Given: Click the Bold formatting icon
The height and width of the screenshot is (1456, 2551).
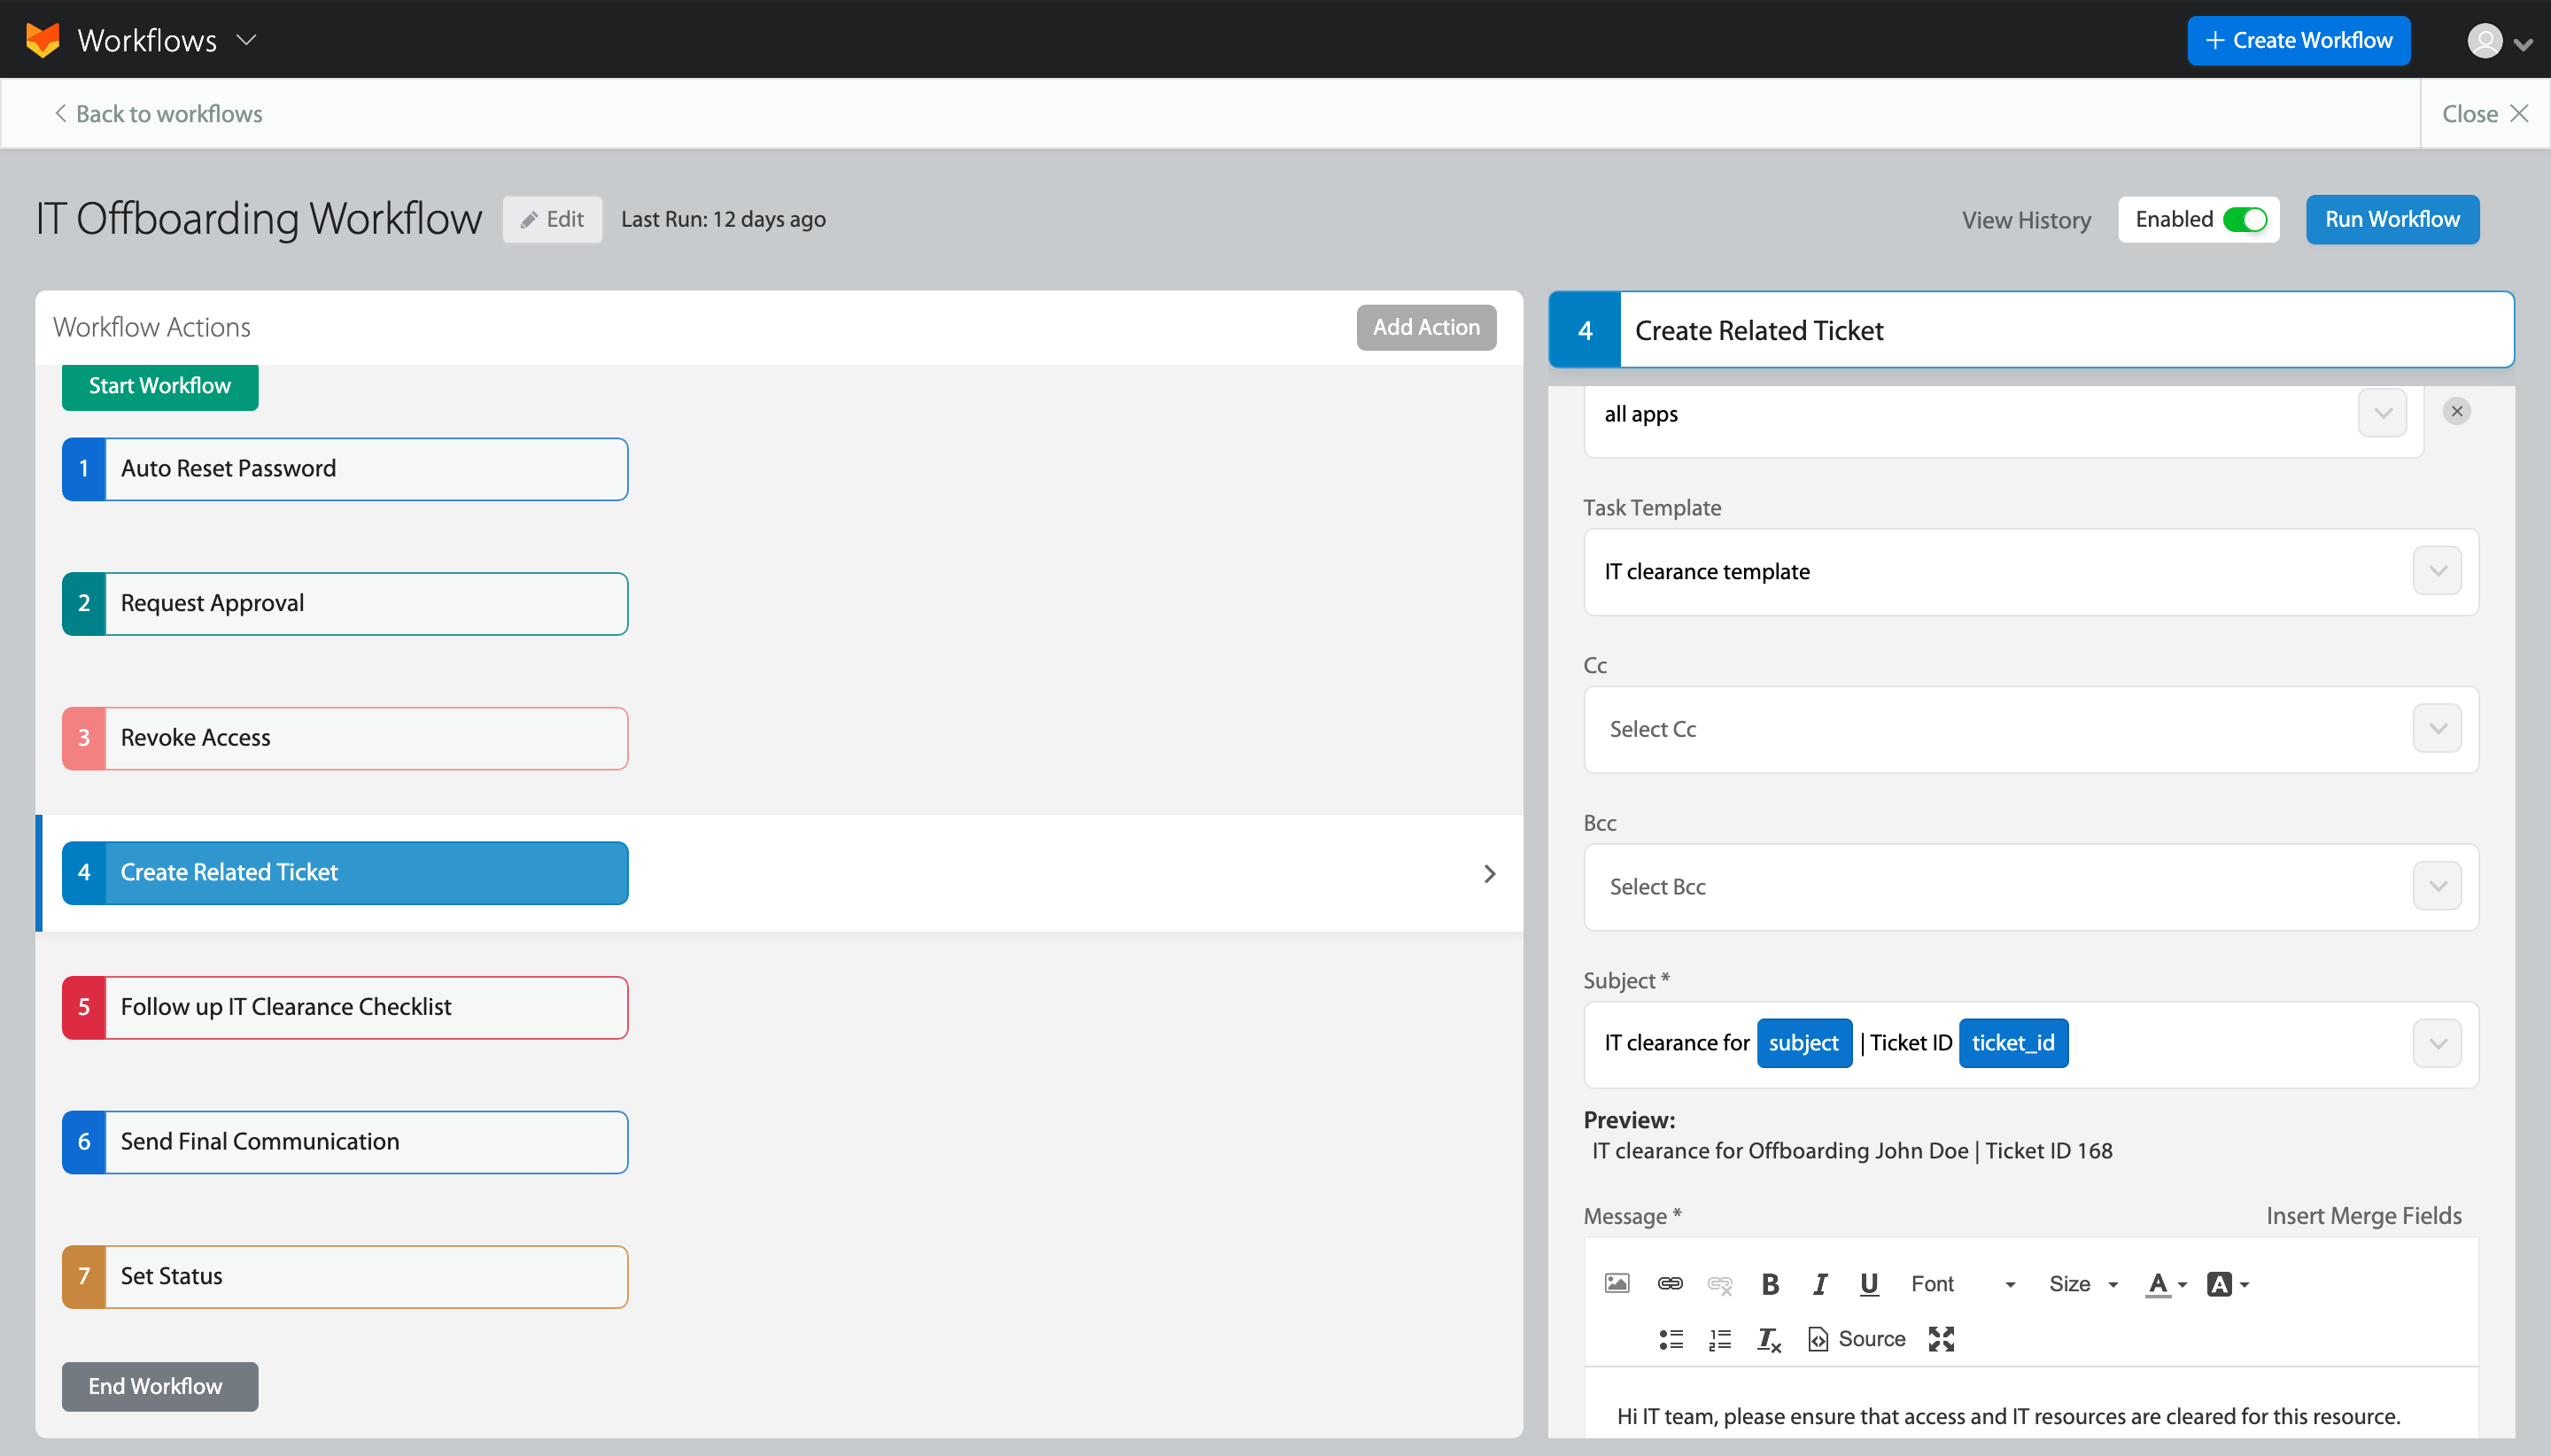Looking at the screenshot, I should coord(1770,1284).
